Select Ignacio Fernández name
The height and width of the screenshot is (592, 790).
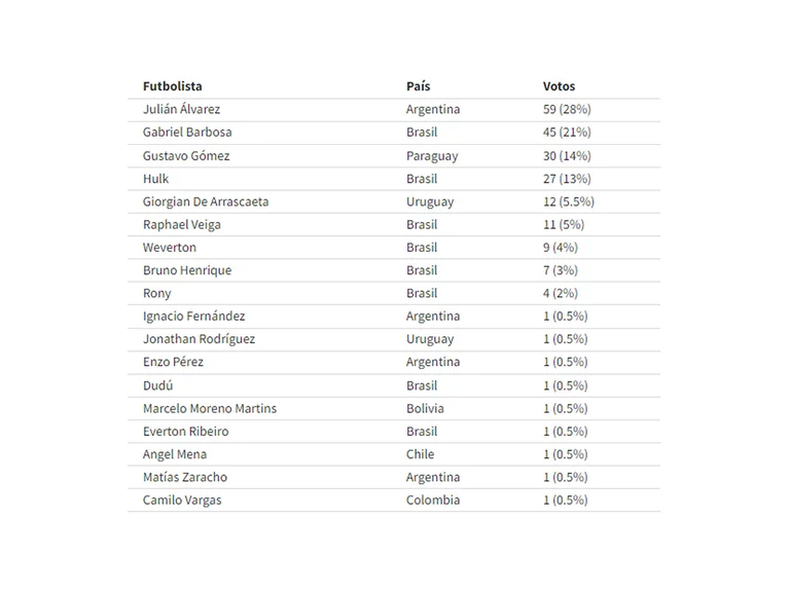pos(194,316)
